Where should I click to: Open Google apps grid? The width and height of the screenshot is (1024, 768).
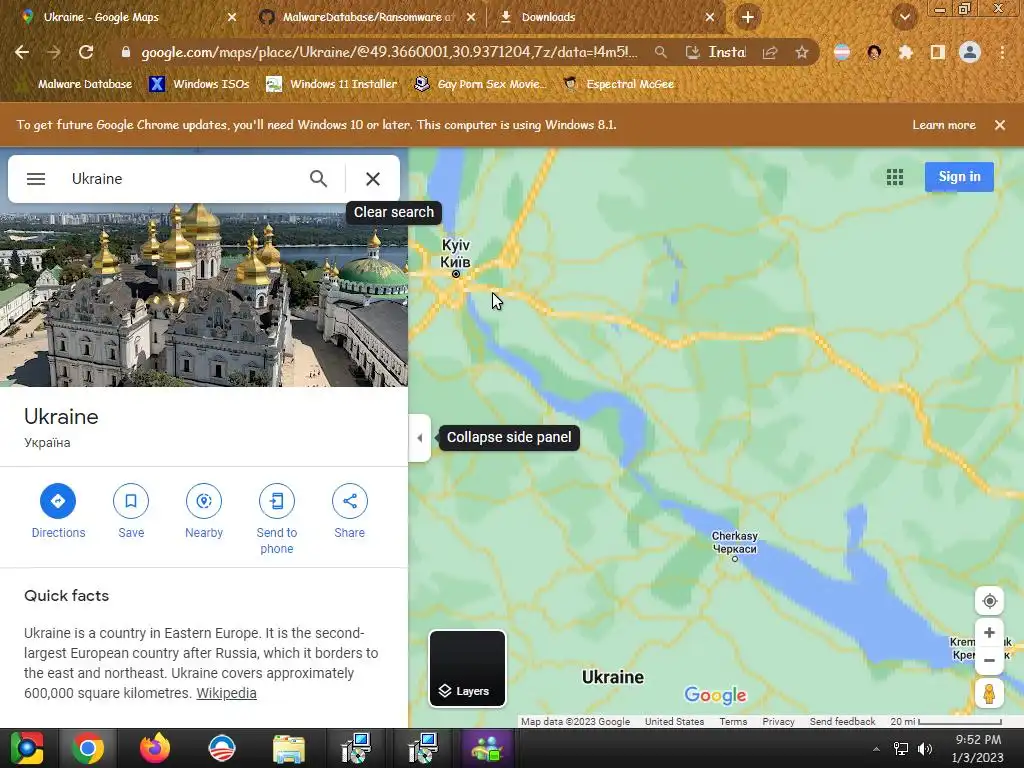[x=895, y=177]
